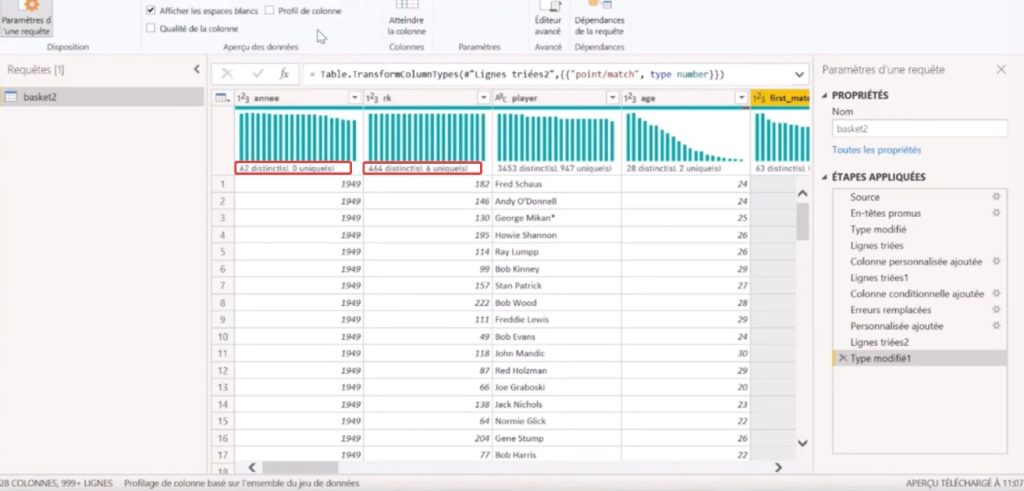Select cell 'Joe Graboski'

click(x=556, y=387)
